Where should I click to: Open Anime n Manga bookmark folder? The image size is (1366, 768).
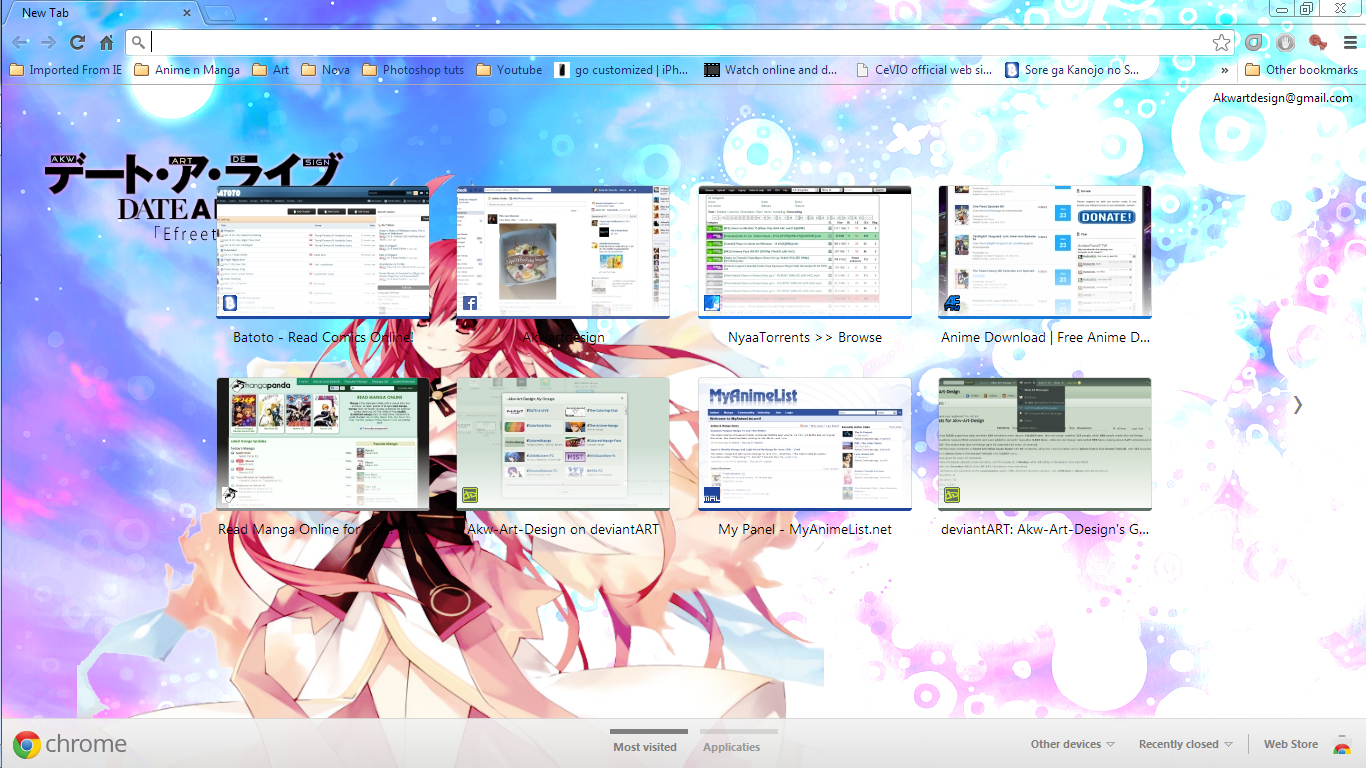(187, 70)
